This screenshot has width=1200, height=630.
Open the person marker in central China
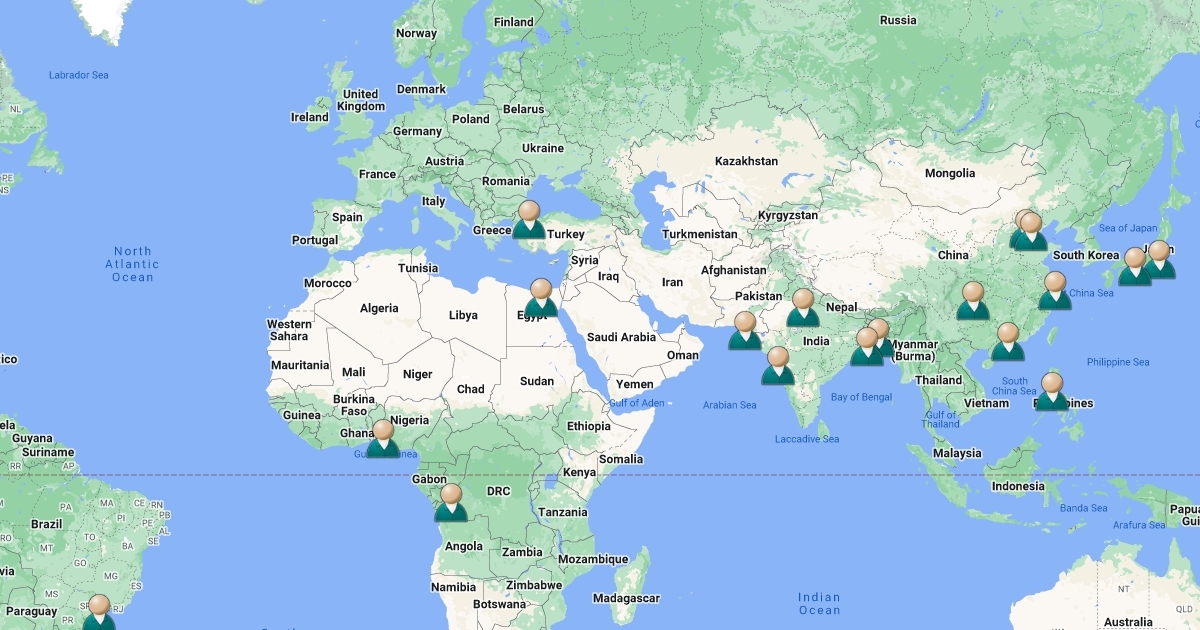(973, 301)
